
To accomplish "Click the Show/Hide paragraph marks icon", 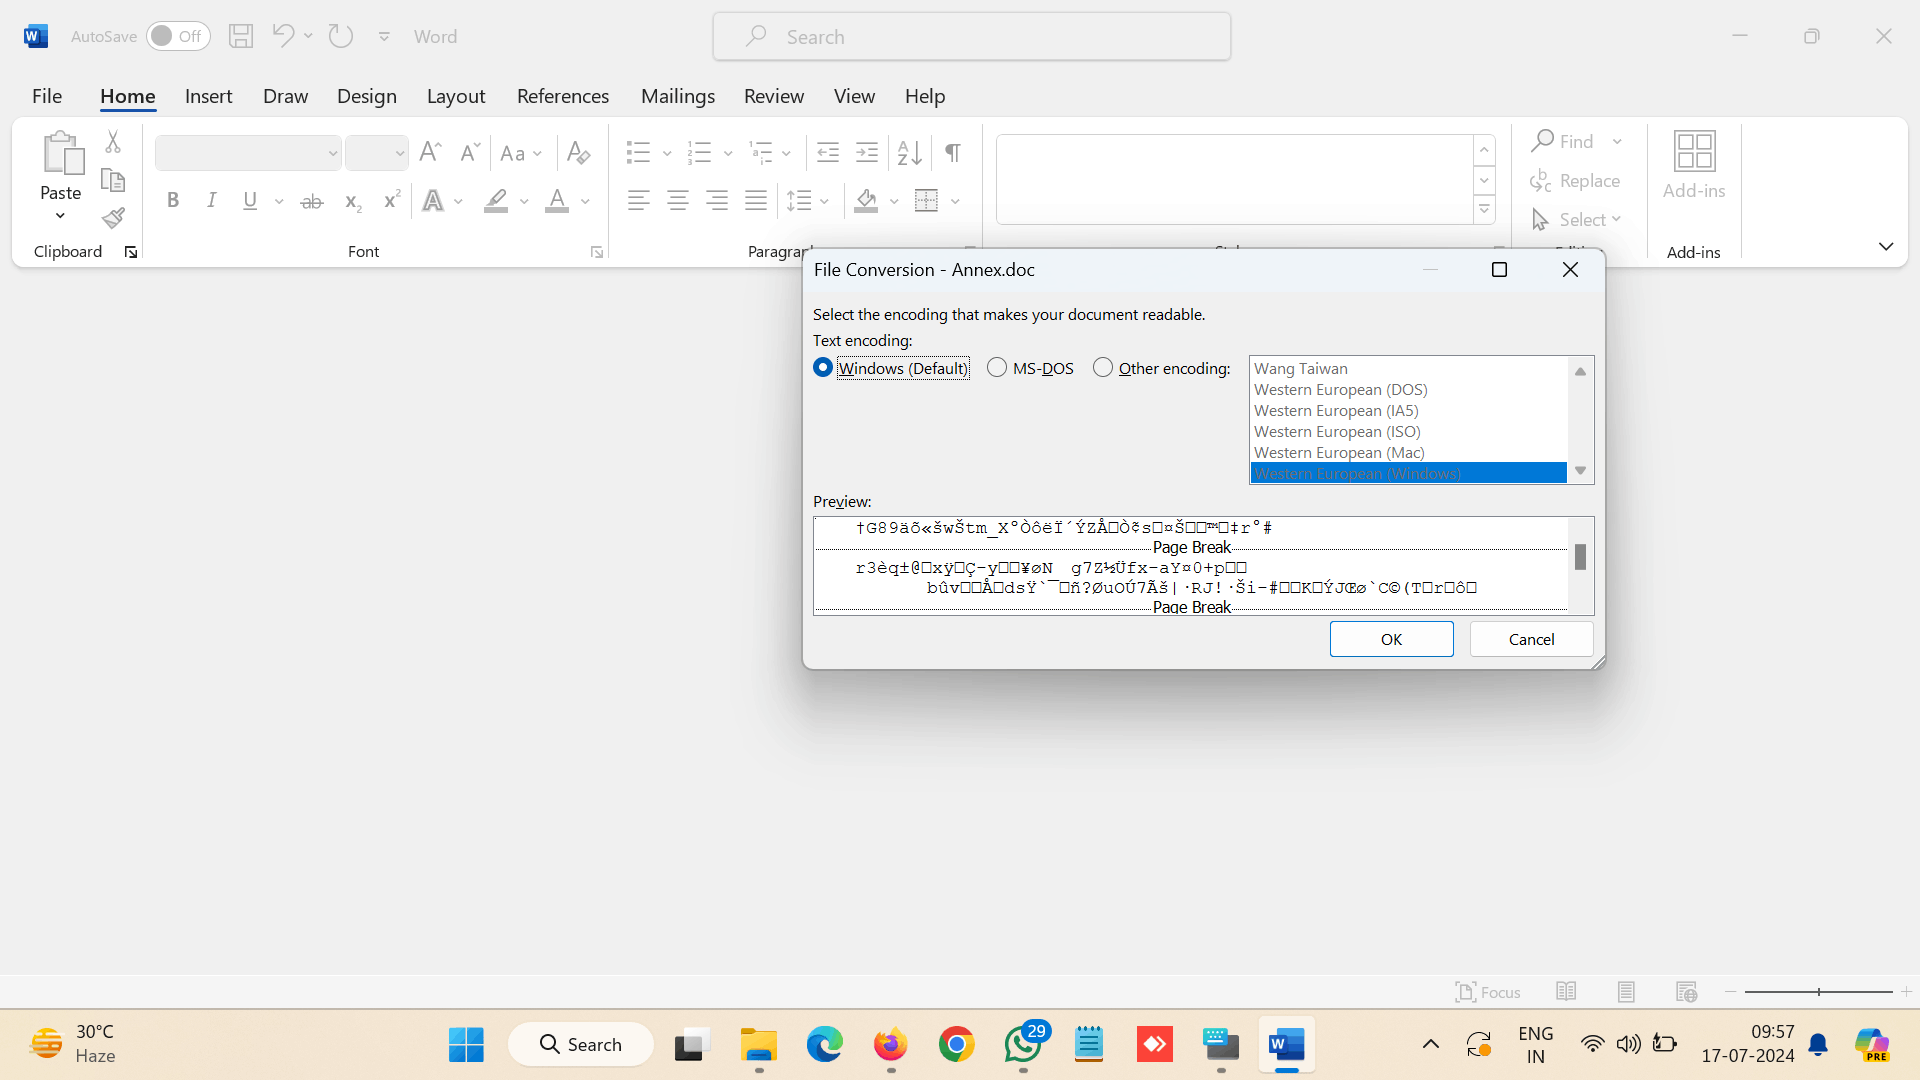I will [x=953, y=153].
